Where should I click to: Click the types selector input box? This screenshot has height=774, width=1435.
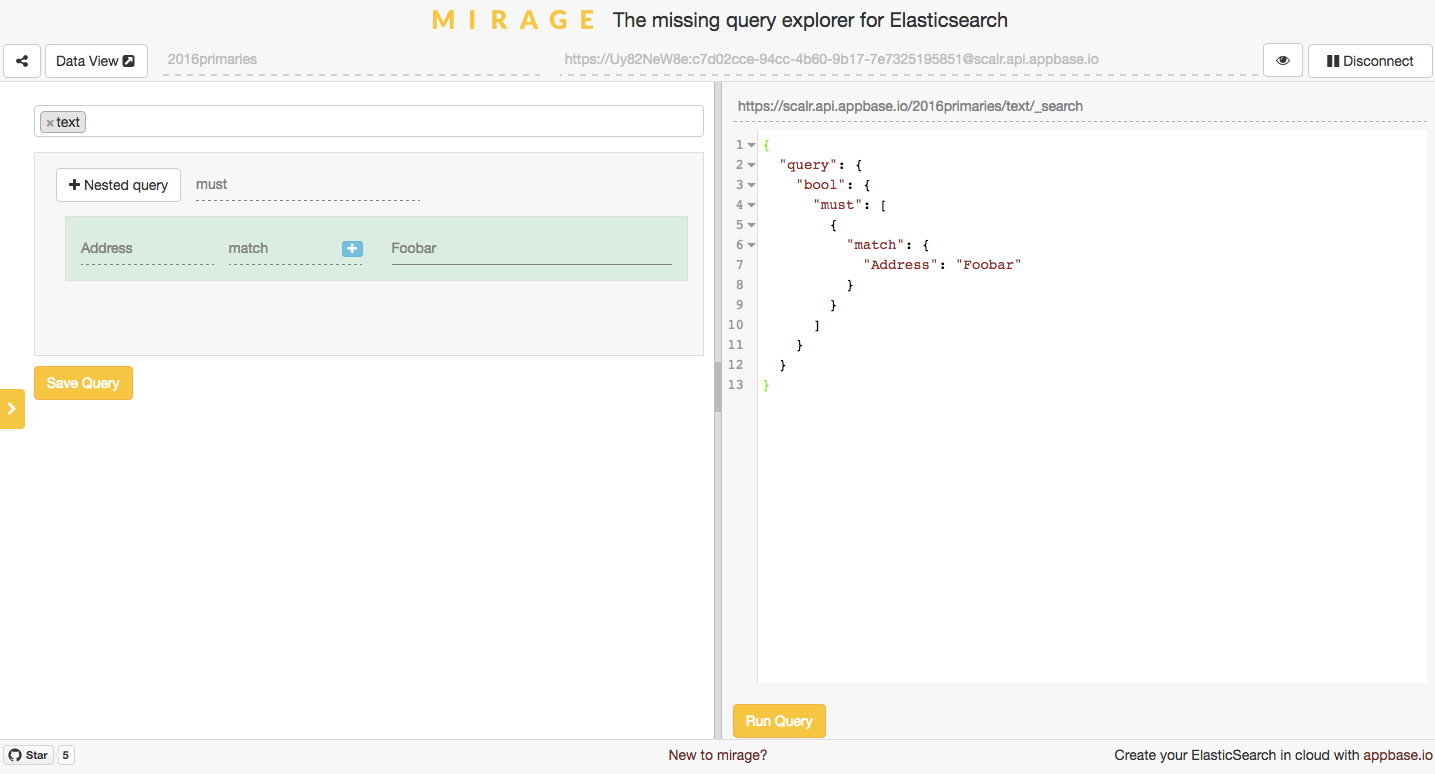(369, 122)
